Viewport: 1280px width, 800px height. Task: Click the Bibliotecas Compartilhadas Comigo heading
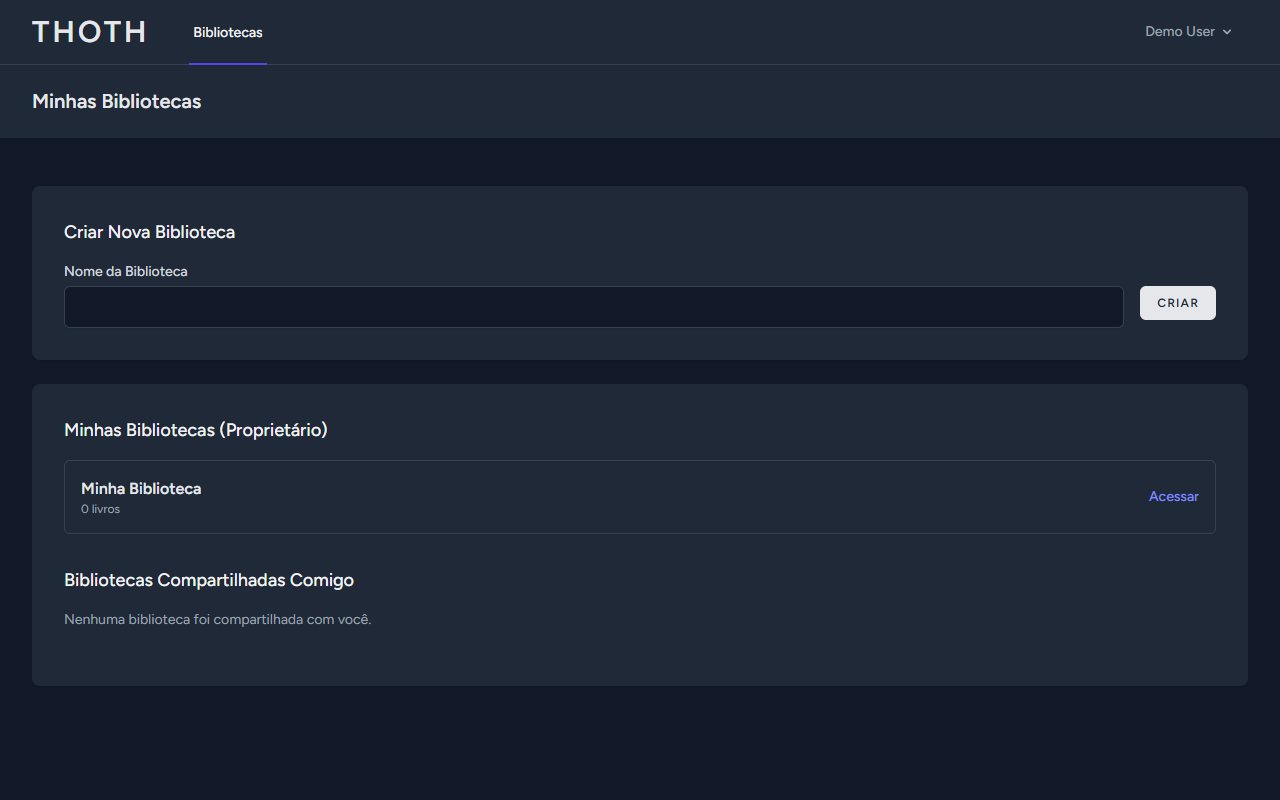(209, 580)
